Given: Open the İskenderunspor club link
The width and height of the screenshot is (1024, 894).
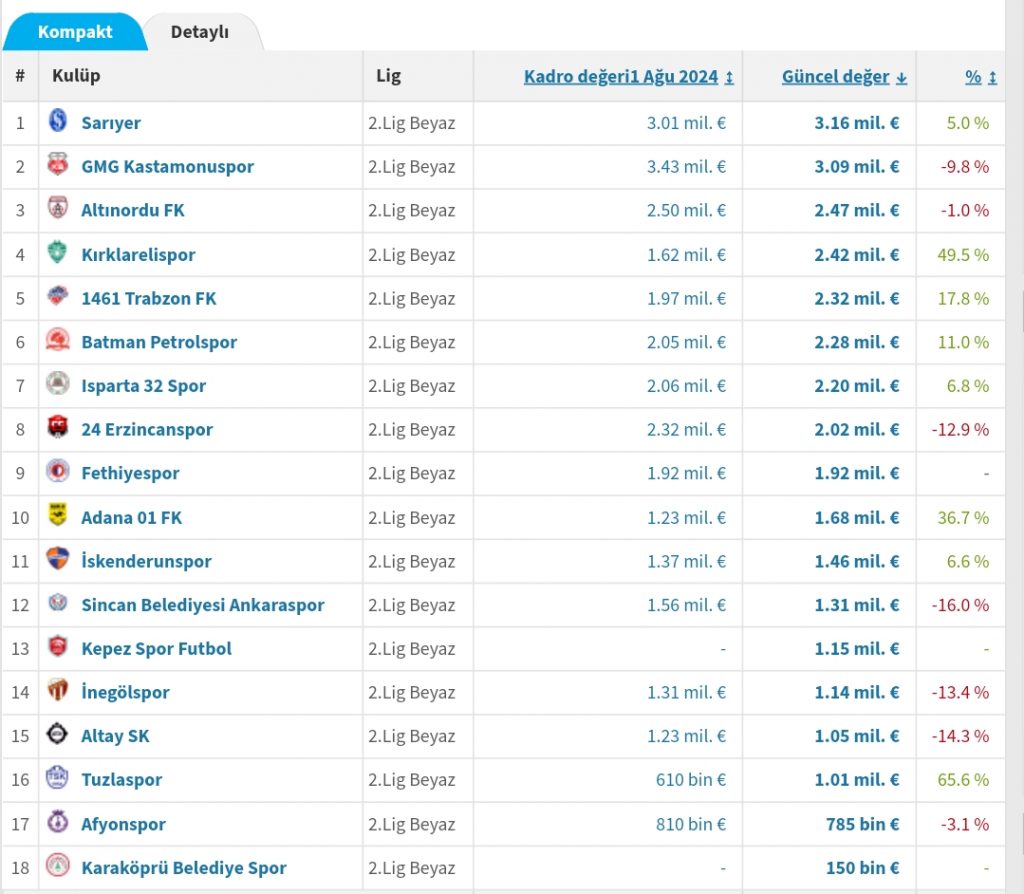Looking at the screenshot, I should click(146, 562).
